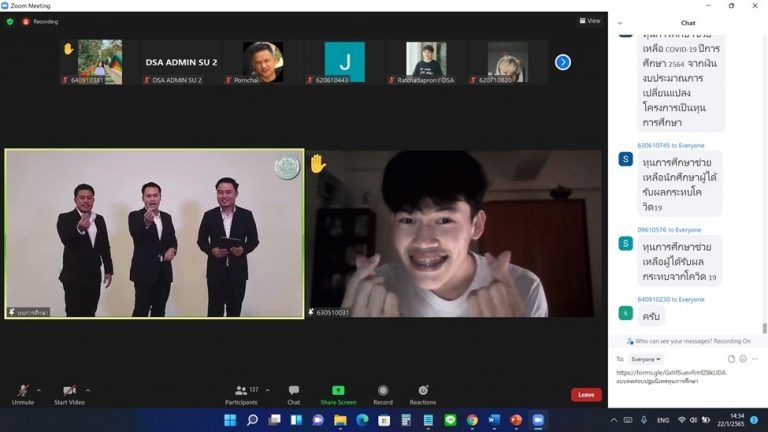Leave the meeting
This screenshot has height=432, width=768.
[586, 395]
